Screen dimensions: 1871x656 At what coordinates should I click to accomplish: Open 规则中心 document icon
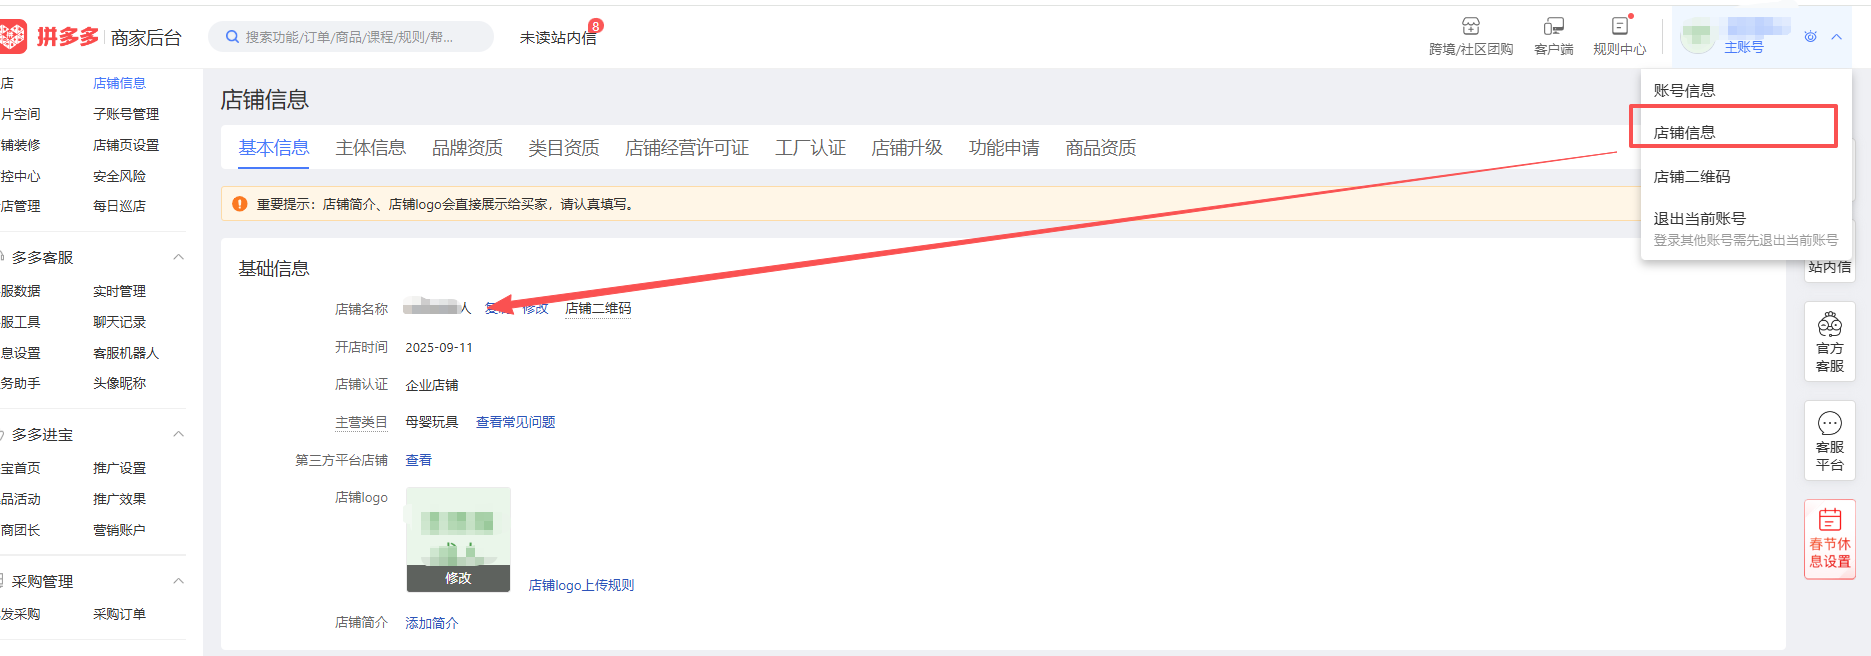[x=1619, y=27]
